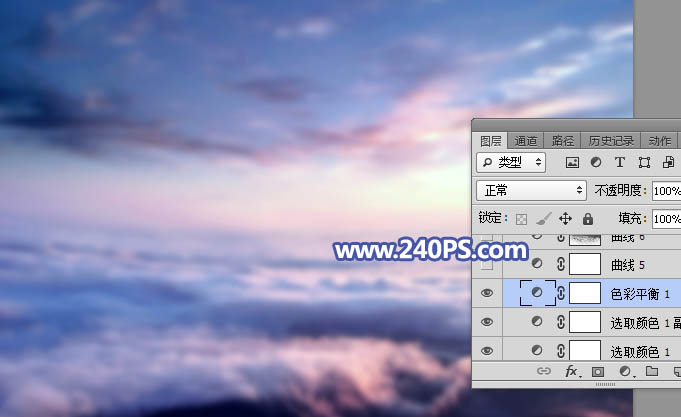Screen dimensions: 681x417
Task: Hide the 色彩平衡 1 layer
Action: 487,293
